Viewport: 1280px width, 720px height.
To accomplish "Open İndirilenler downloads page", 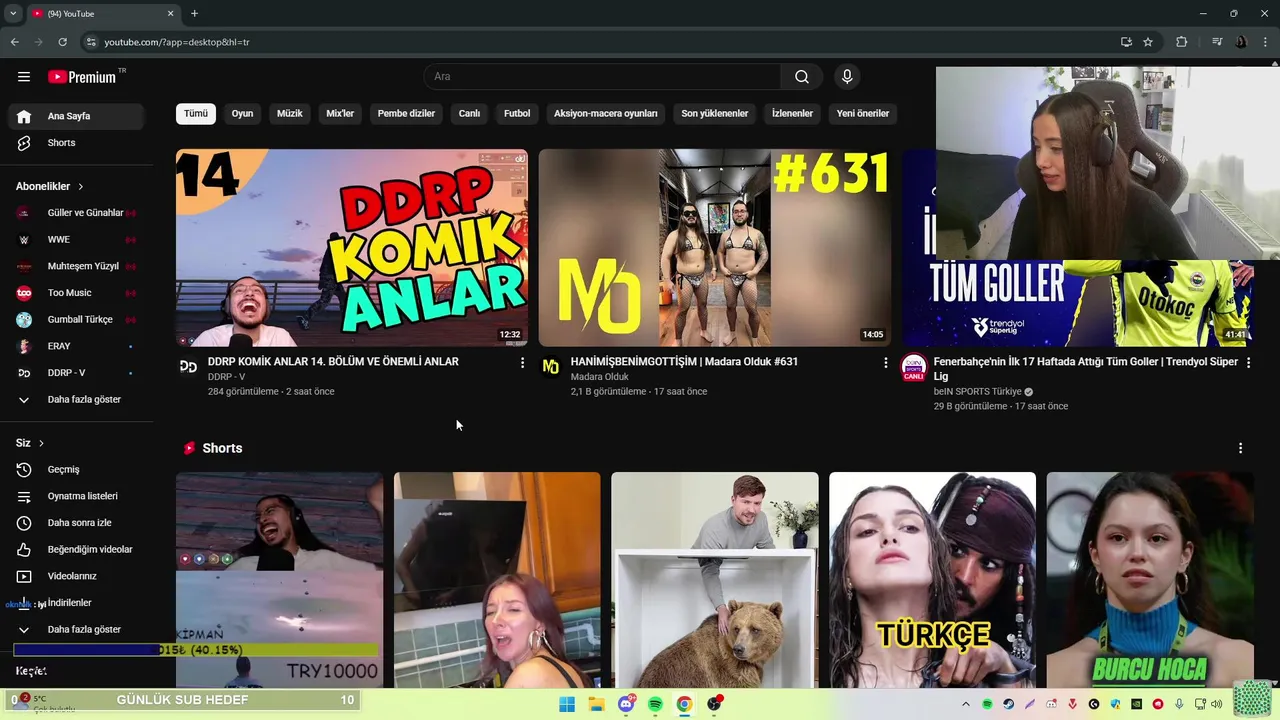I will coord(76,603).
